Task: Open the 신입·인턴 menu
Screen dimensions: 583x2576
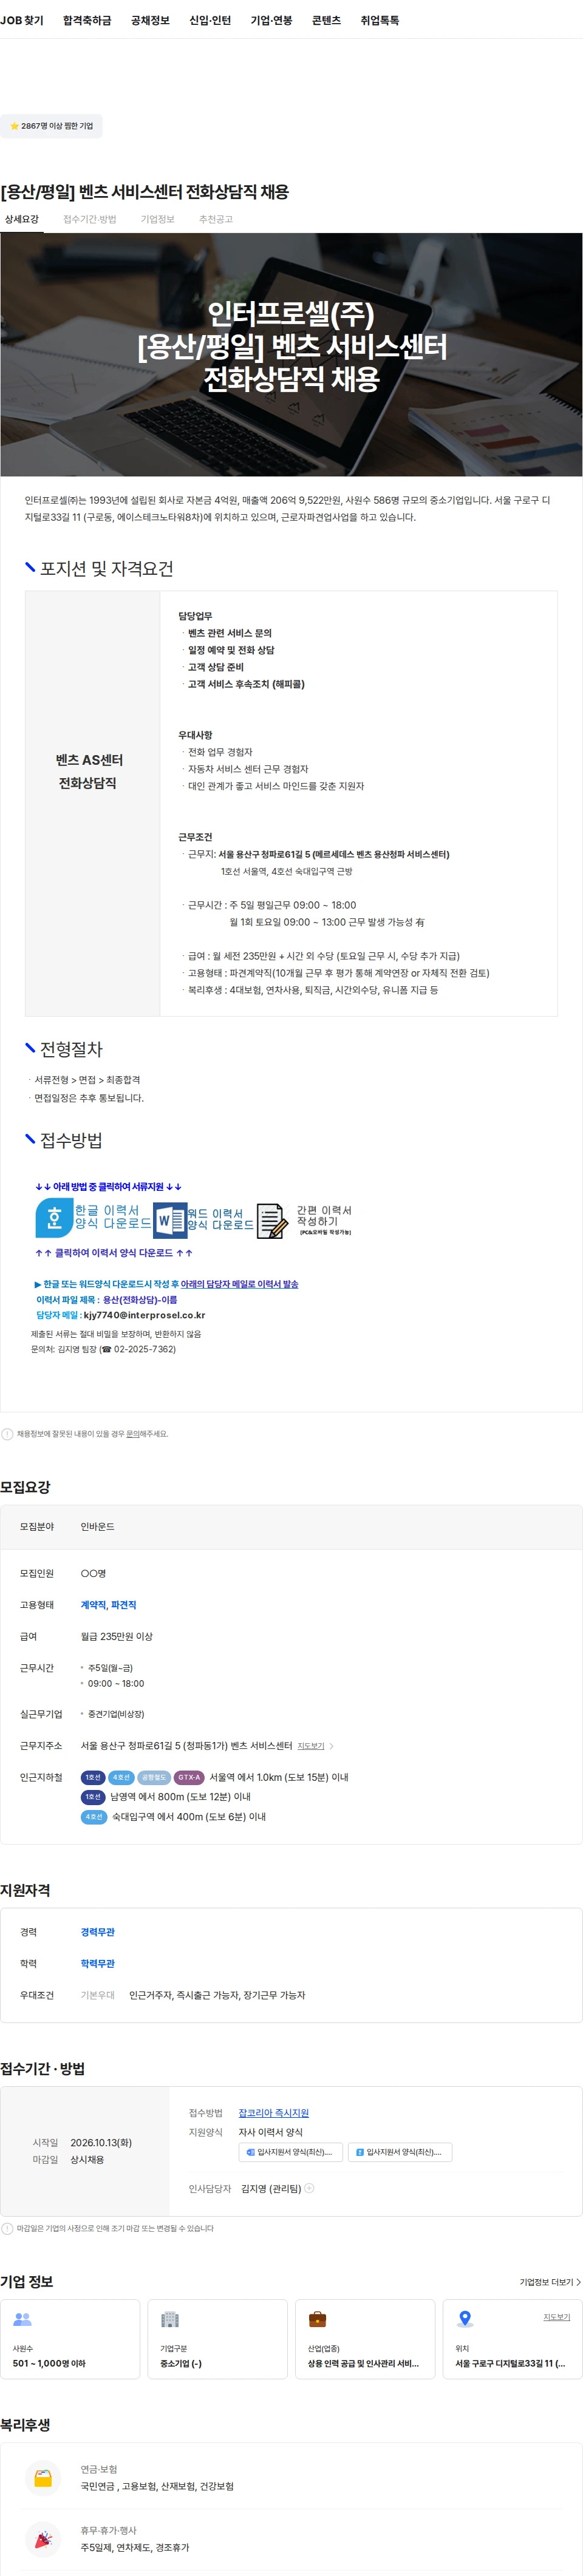Action: pyautogui.click(x=210, y=20)
